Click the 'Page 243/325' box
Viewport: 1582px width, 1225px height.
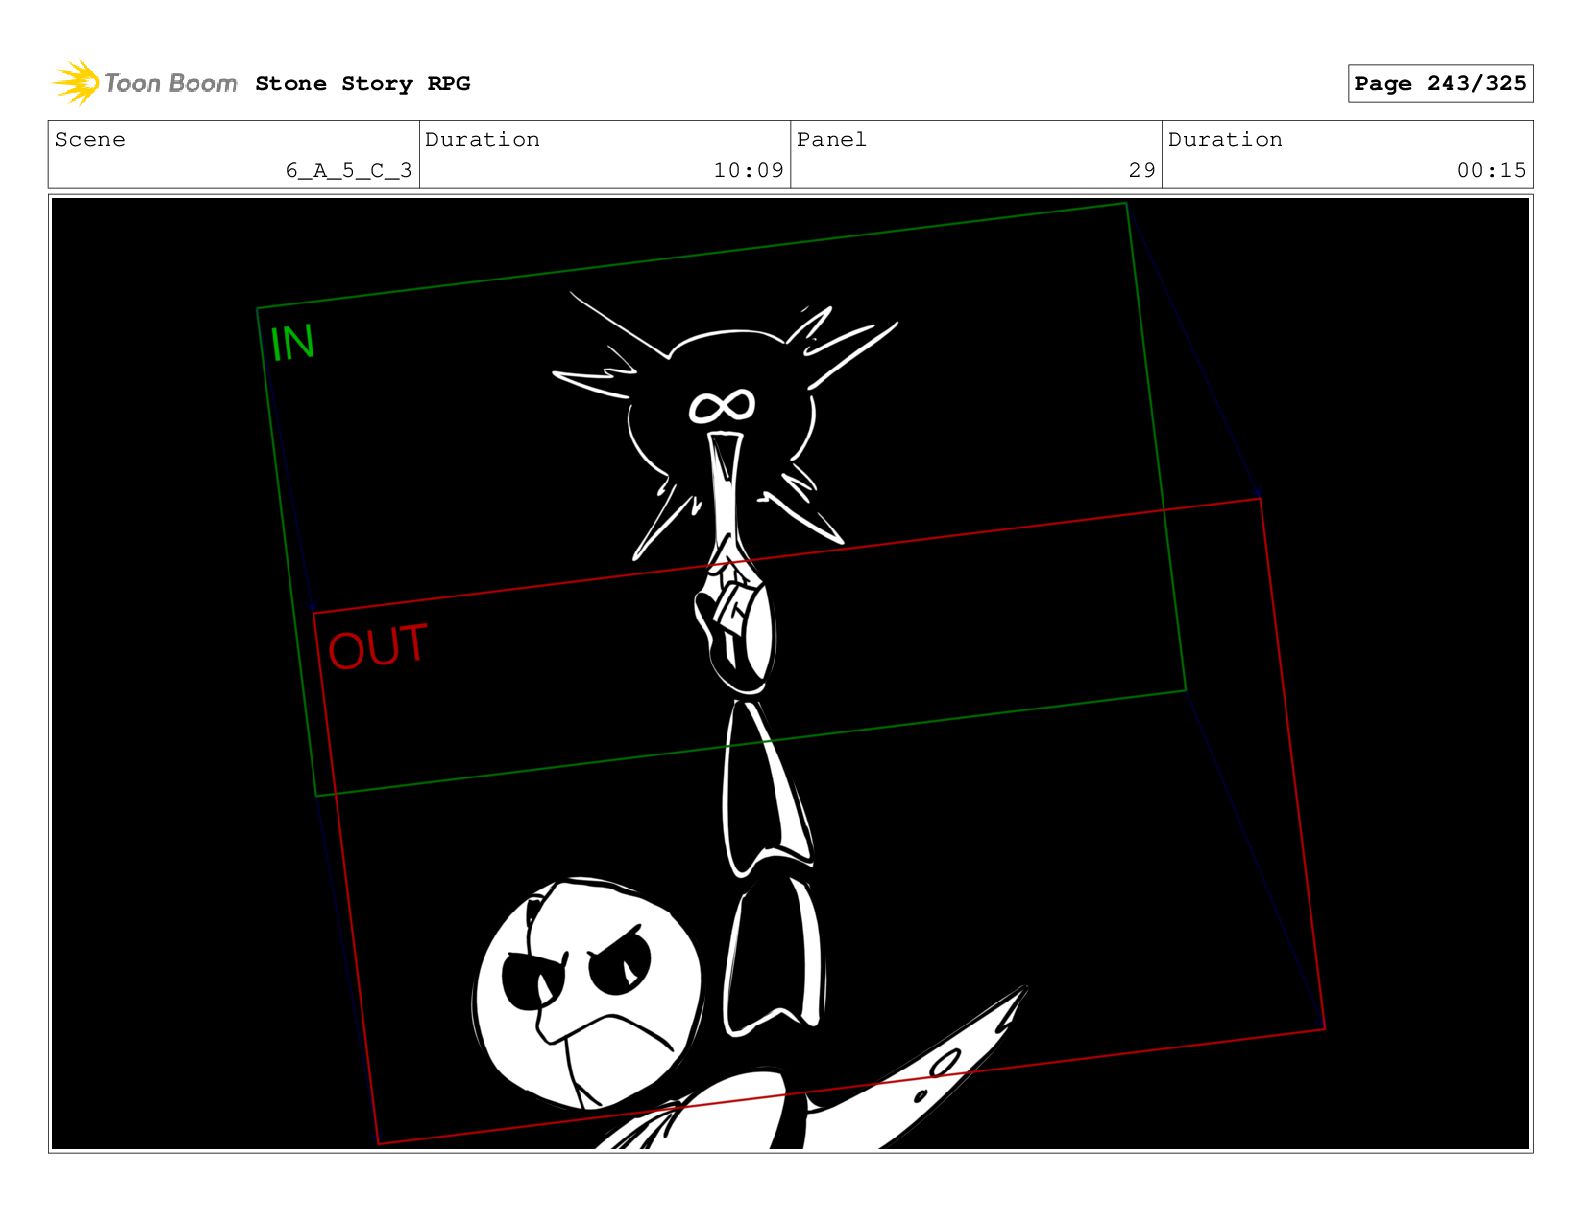[1440, 84]
